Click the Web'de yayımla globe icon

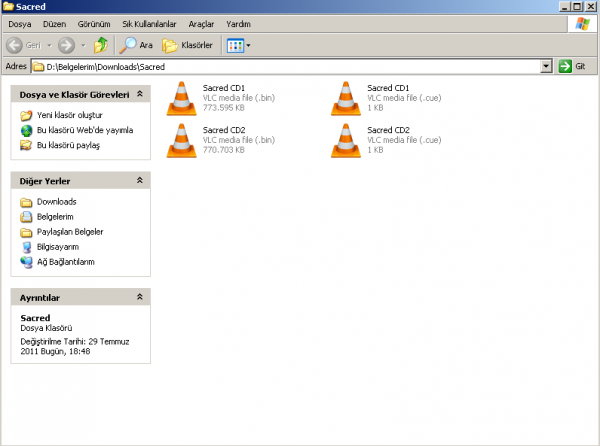pos(26,130)
